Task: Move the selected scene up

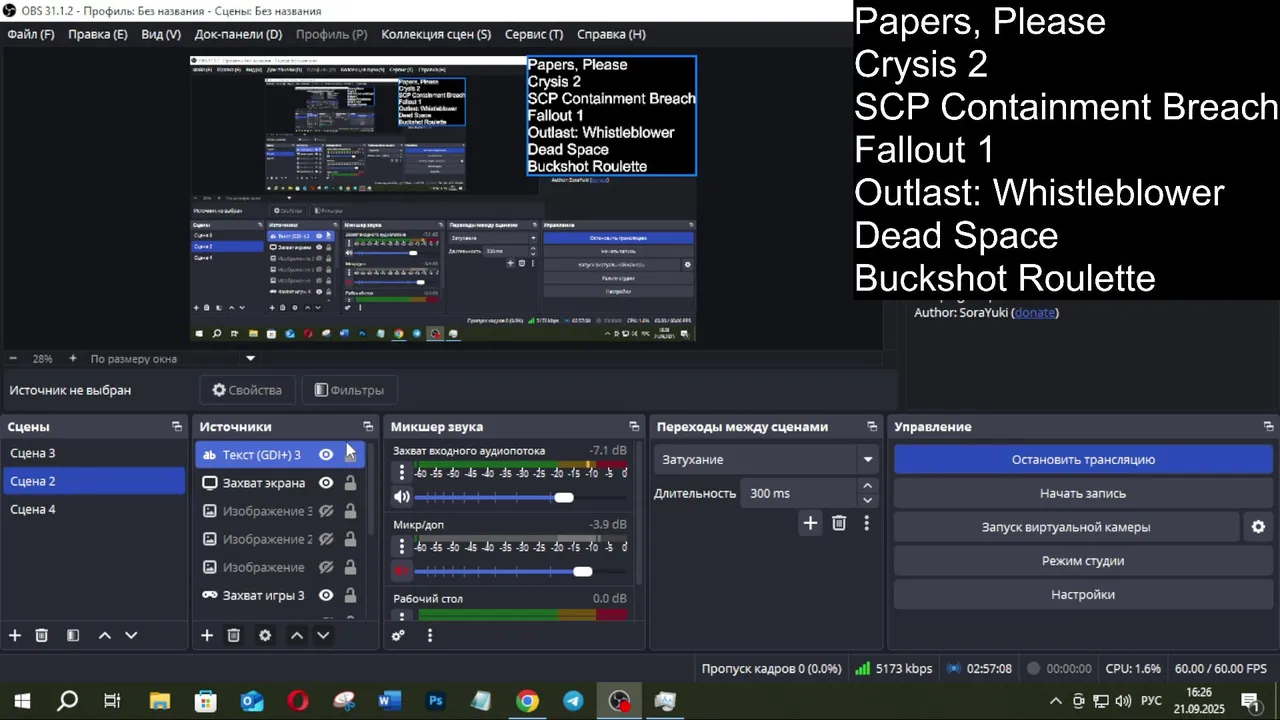Action: point(105,635)
